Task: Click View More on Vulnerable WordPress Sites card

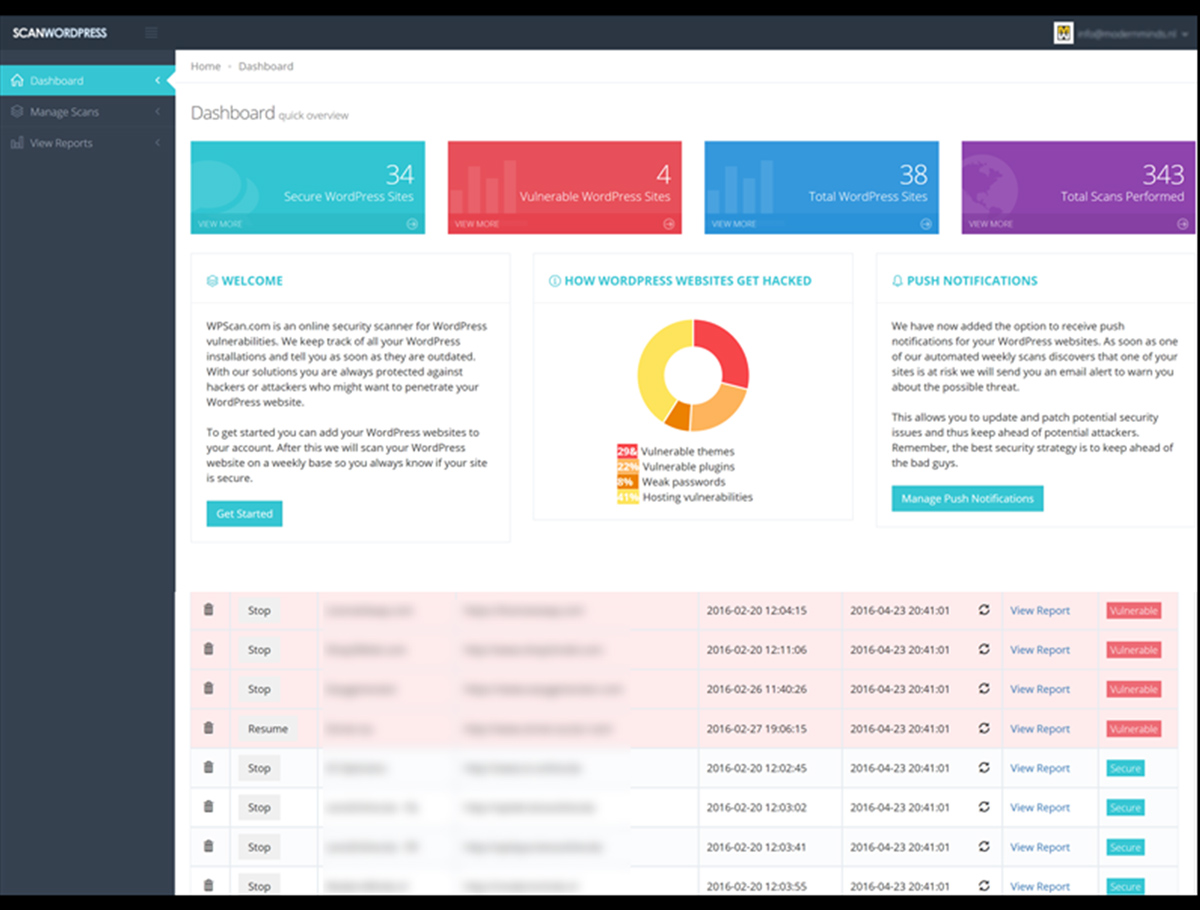Action: pyautogui.click(x=477, y=224)
